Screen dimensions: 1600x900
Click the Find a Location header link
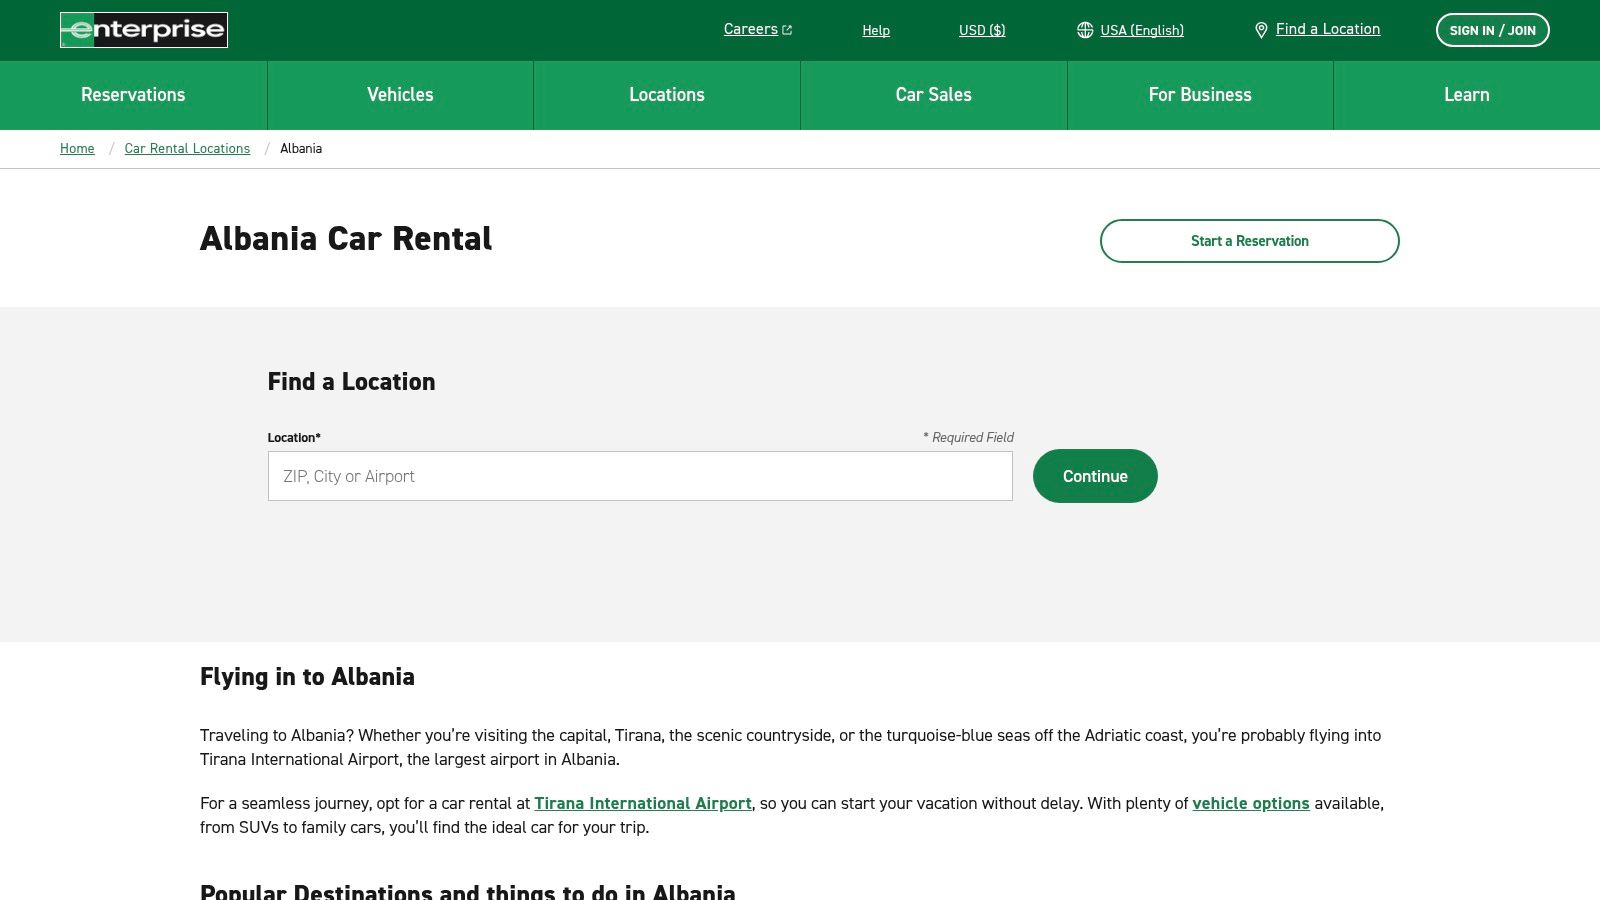[x=1328, y=29]
